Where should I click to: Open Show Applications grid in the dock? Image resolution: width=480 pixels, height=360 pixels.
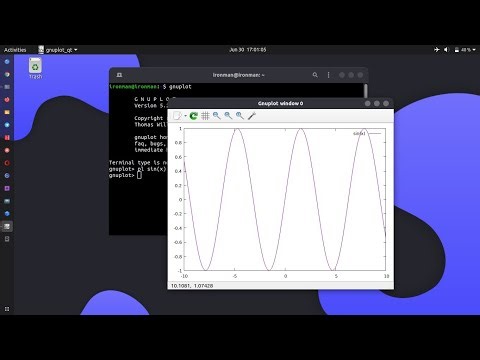pos(7,309)
